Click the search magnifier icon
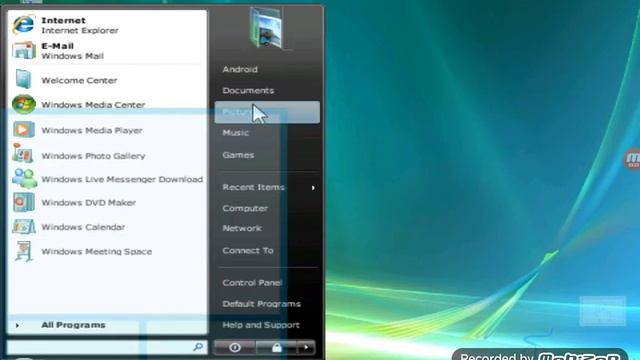Image resolution: width=640 pixels, height=360 pixels. point(198,347)
